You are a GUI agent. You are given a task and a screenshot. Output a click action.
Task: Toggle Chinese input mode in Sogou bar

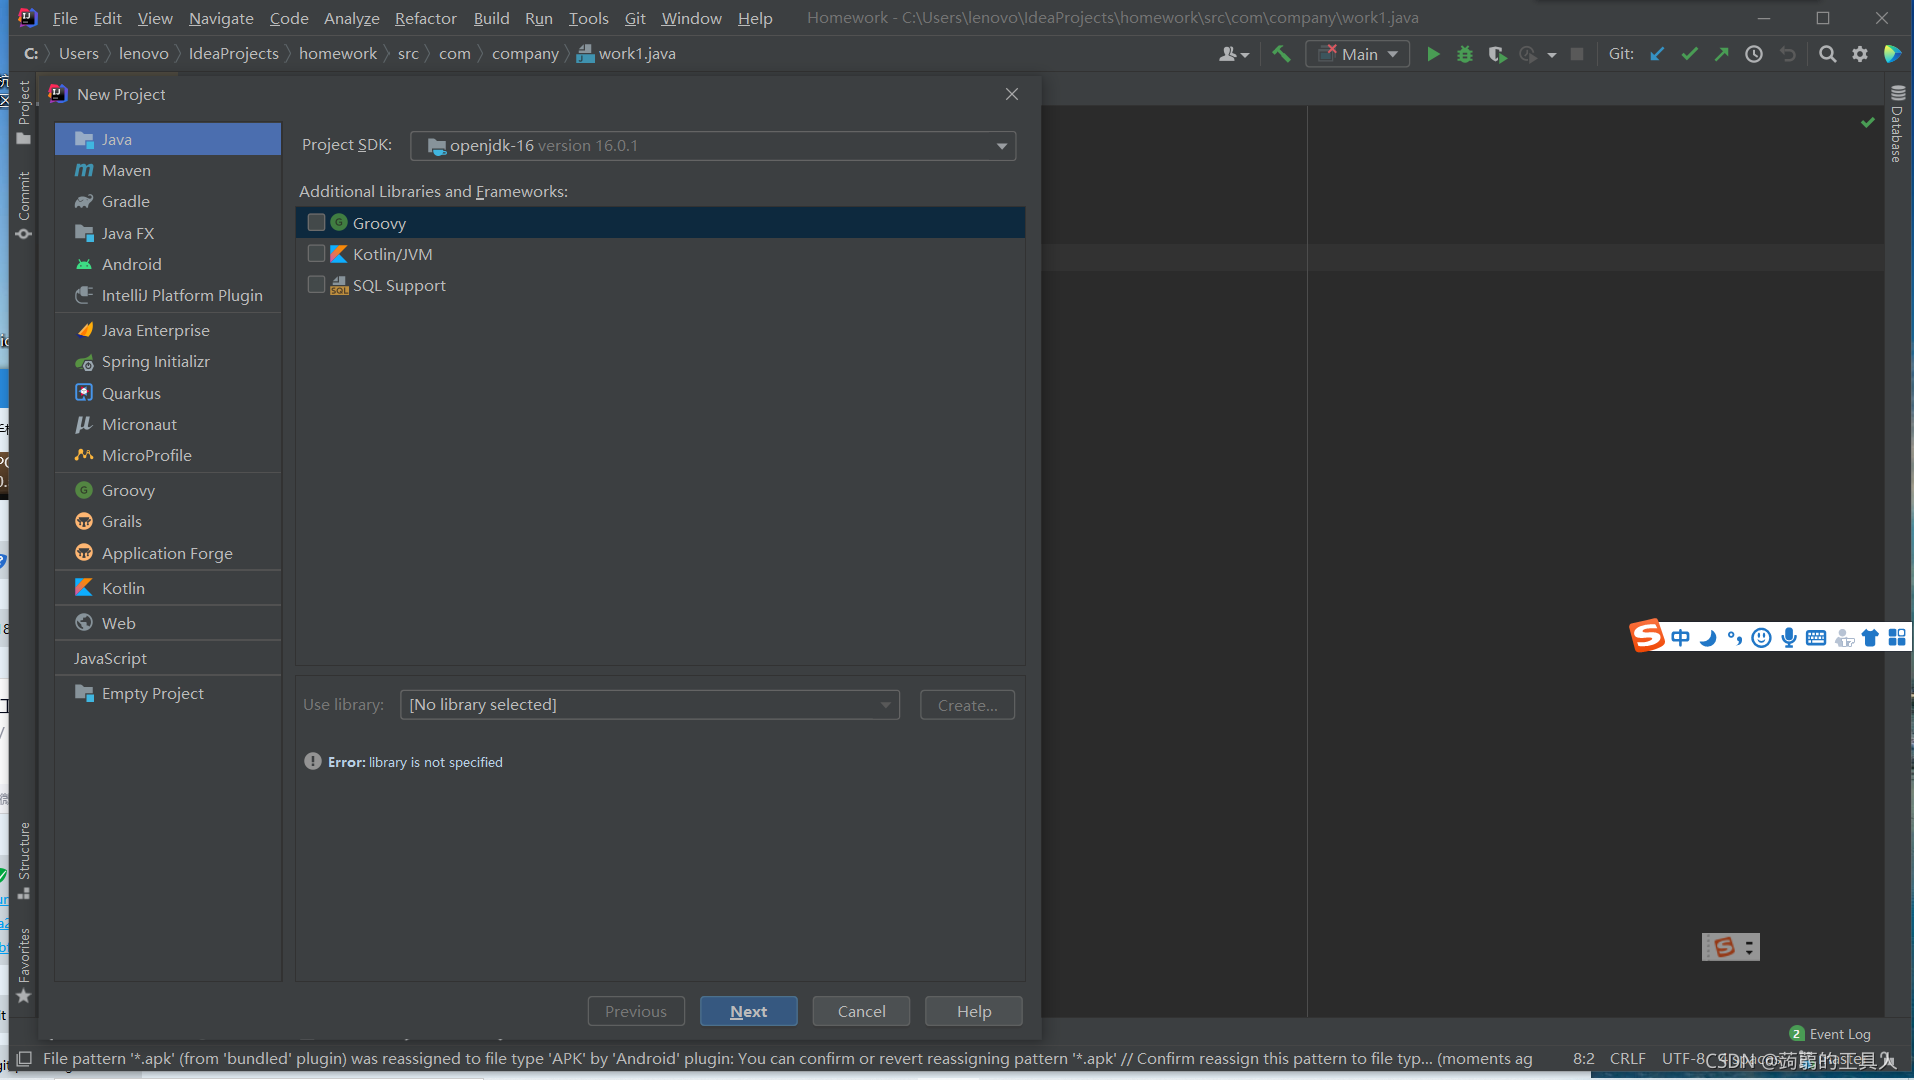tap(1680, 638)
